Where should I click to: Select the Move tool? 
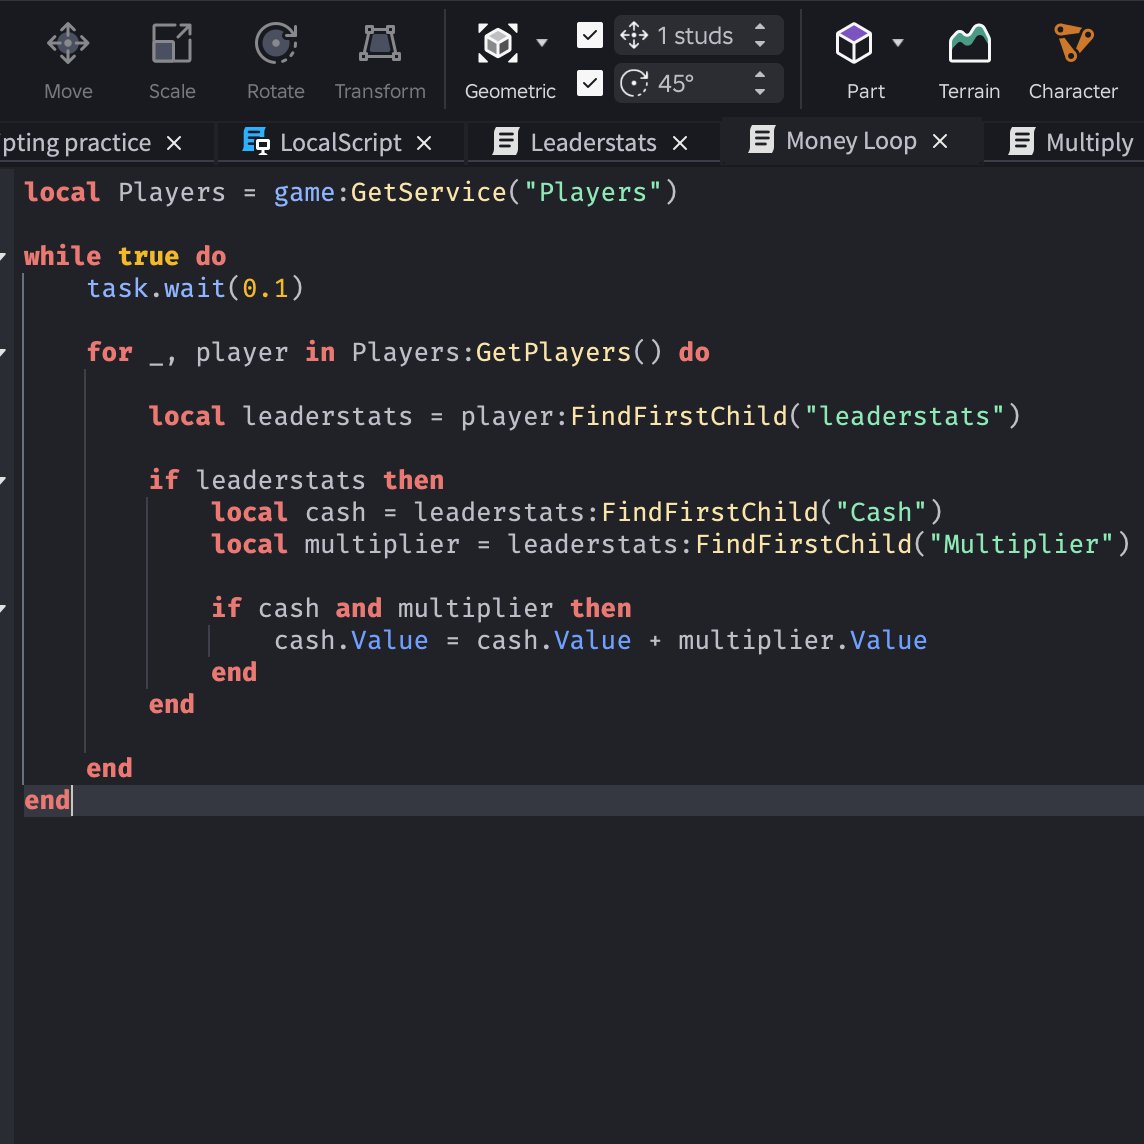68,61
